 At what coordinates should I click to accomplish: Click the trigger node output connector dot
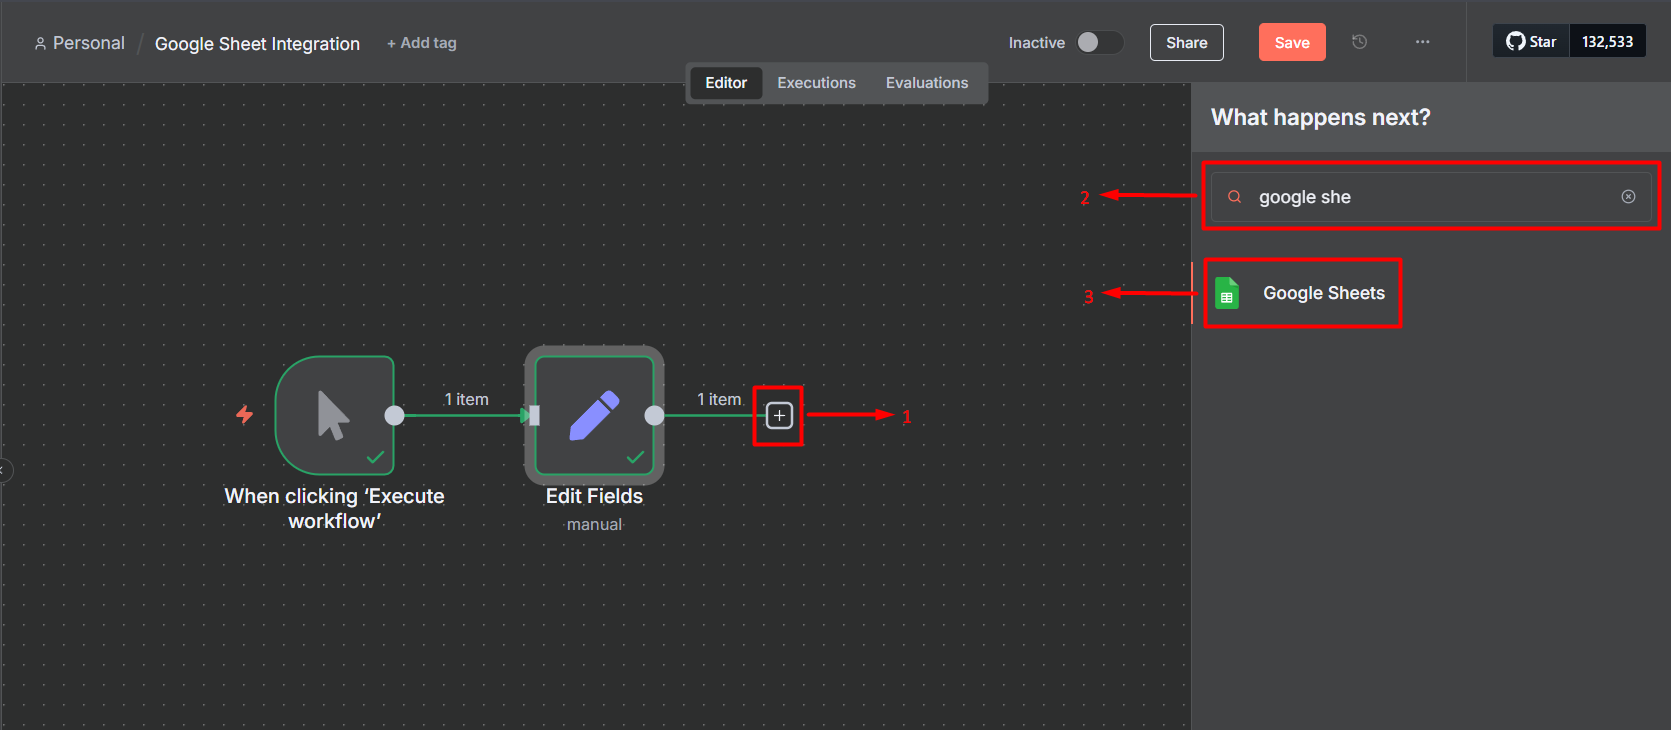click(395, 415)
